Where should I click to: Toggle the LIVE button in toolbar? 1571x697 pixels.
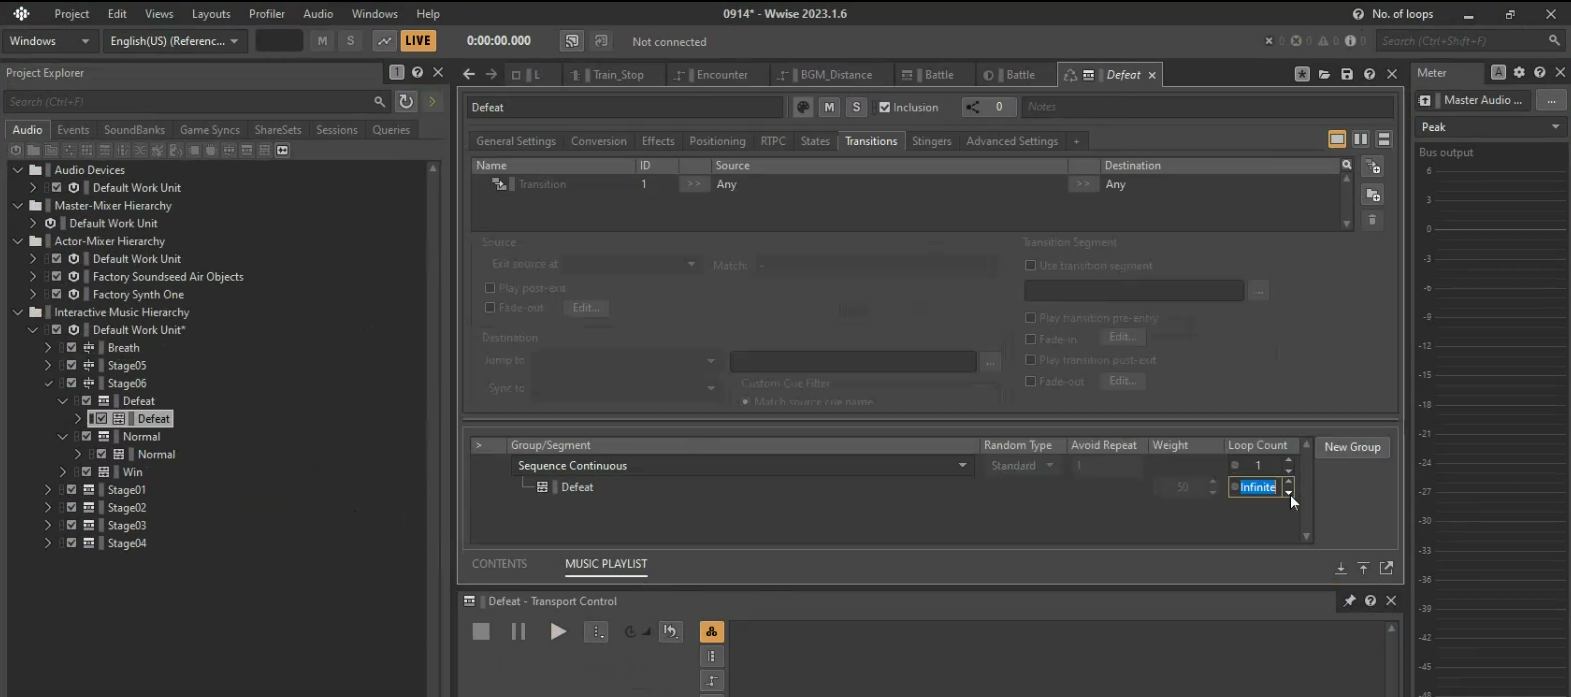coord(418,41)
